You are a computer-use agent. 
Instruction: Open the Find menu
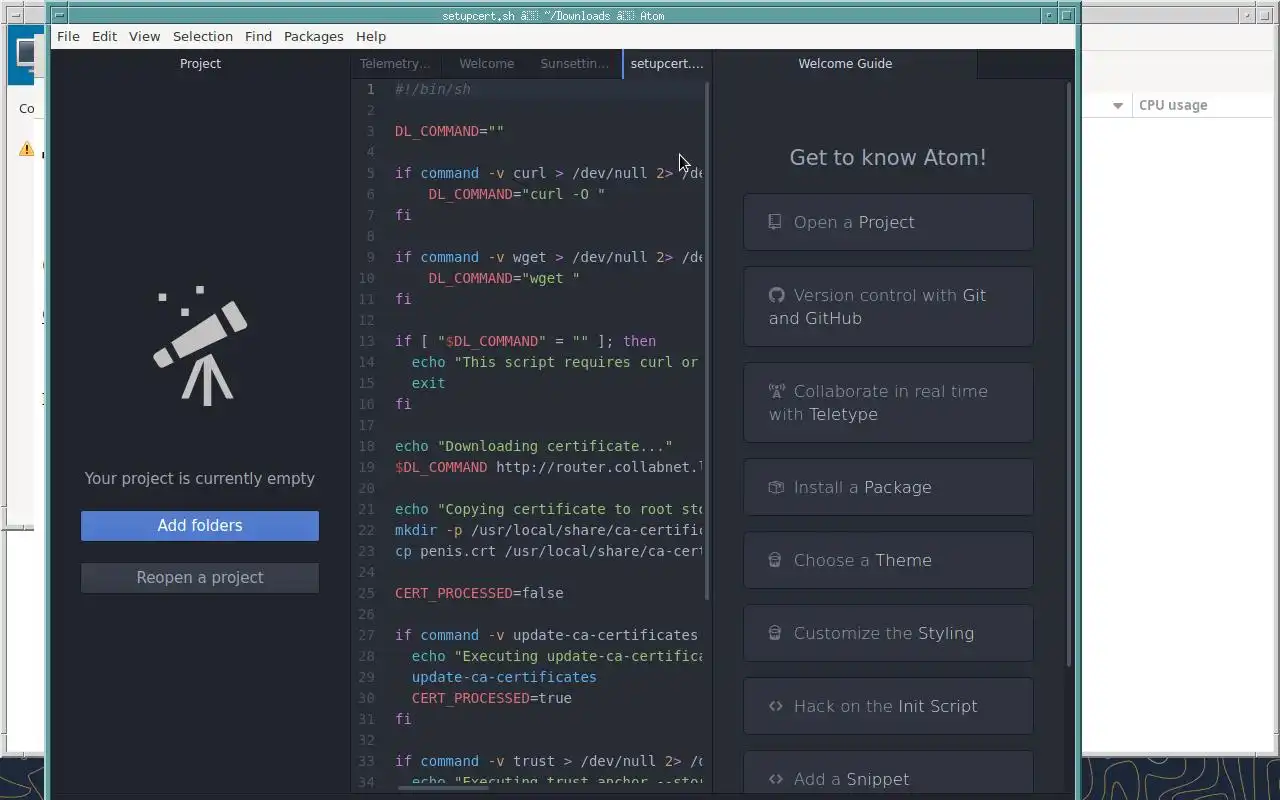click(258, 36)
